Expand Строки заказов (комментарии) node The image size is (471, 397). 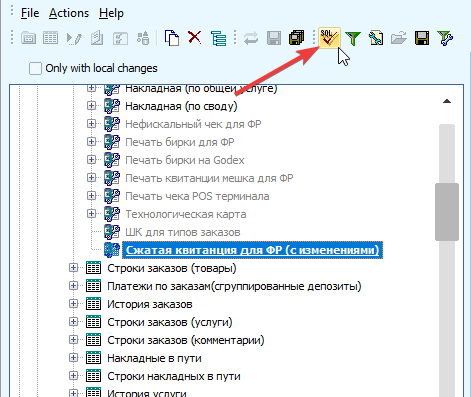[x=73, y=340]
